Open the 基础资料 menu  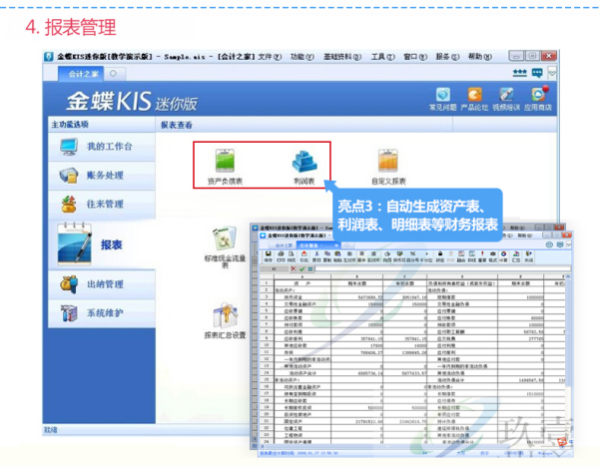(342, 57)
